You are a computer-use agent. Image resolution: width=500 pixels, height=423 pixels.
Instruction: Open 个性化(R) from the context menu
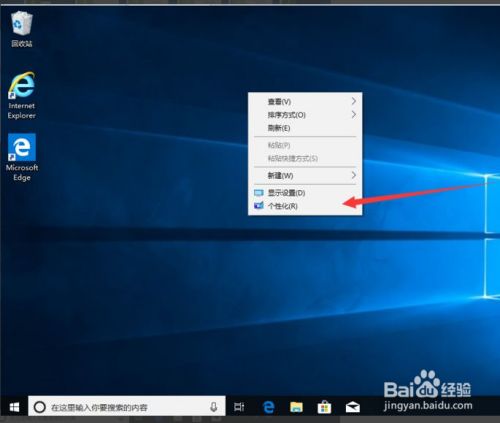click(x=305, y=206)
